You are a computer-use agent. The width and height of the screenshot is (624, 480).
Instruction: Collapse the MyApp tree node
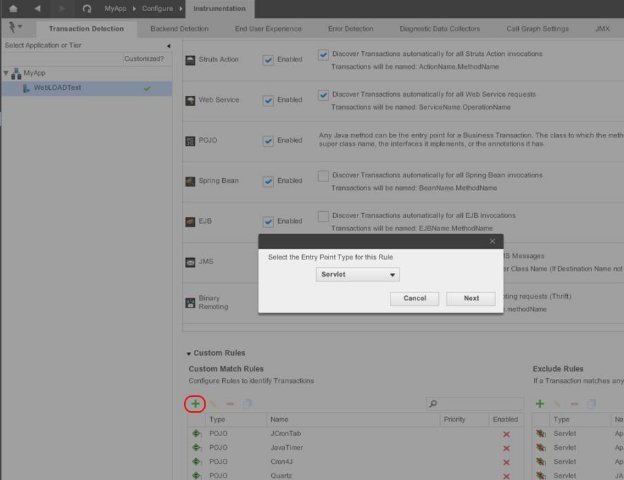5,74
